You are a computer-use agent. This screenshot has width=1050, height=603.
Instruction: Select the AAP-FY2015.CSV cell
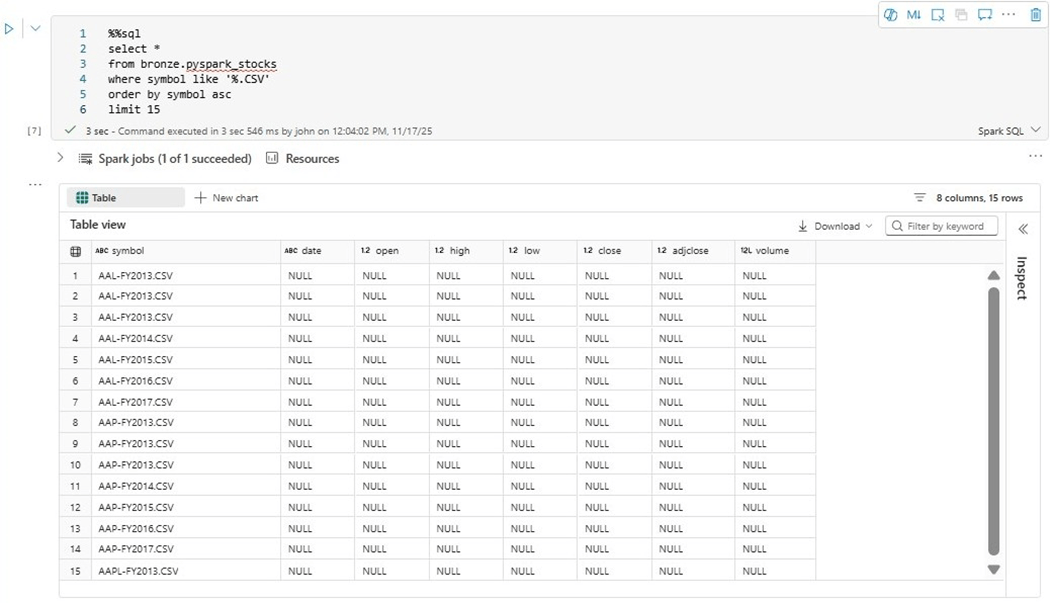(x=186, y=507)
